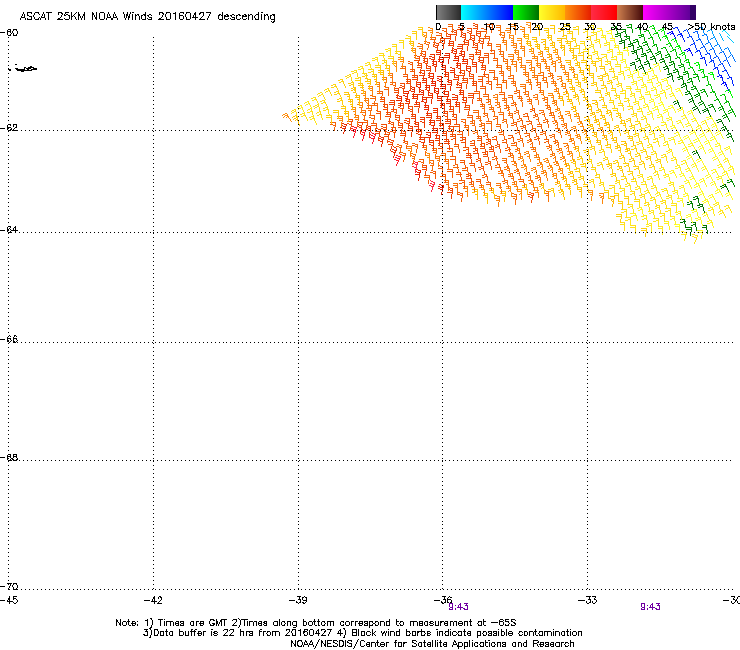Image resolution: width=740 pixels, height=650 pixels.
Task: Click the '25' knots legend tick label
Action: coord(565,27)
